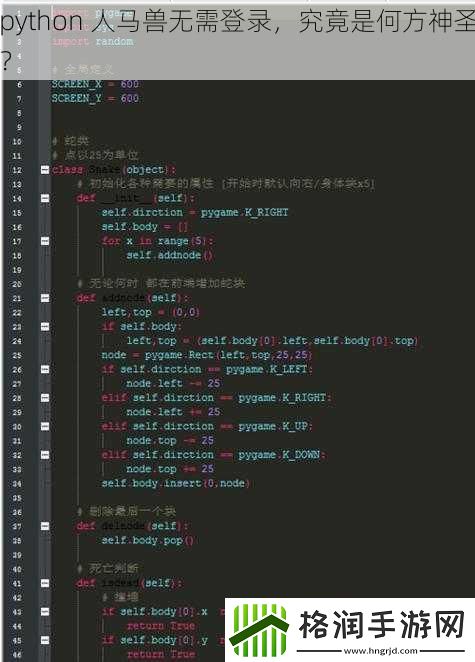The height and width of the screenshot is (662, 475).
Task: Collapse the for x in range(5) fold marker
Action: (45, 241)
